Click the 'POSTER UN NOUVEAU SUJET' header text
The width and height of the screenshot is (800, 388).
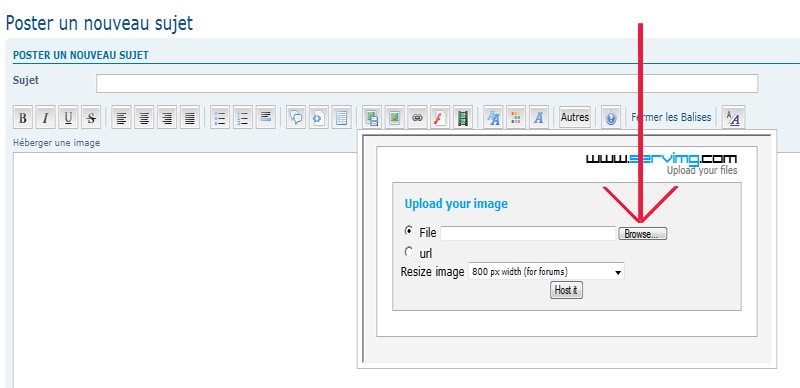pos(81,55)
